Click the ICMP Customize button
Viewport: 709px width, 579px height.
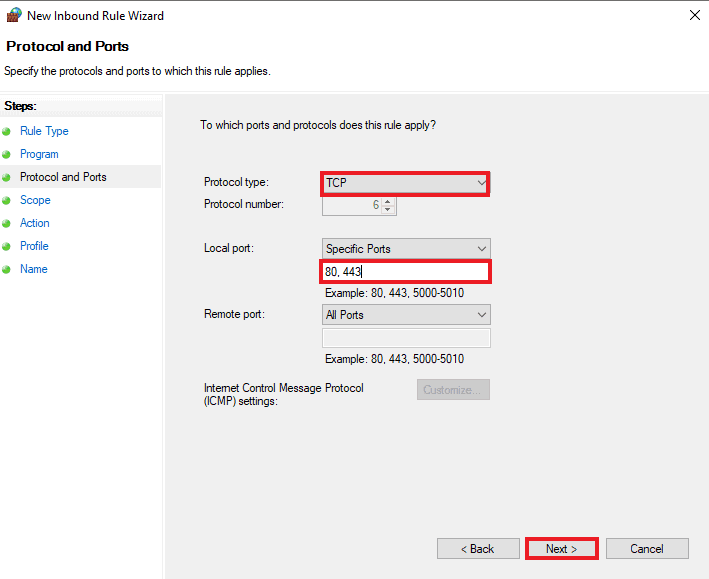point(453,390)
